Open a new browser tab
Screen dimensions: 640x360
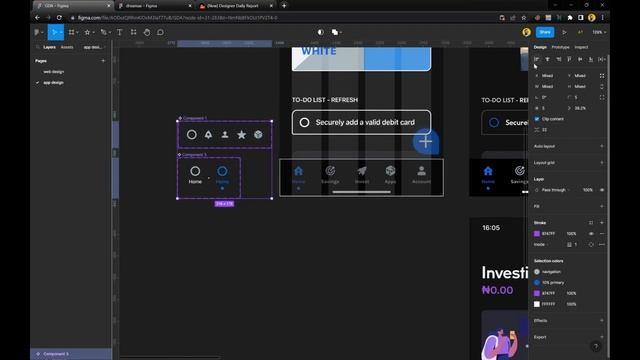coord(284,6)
